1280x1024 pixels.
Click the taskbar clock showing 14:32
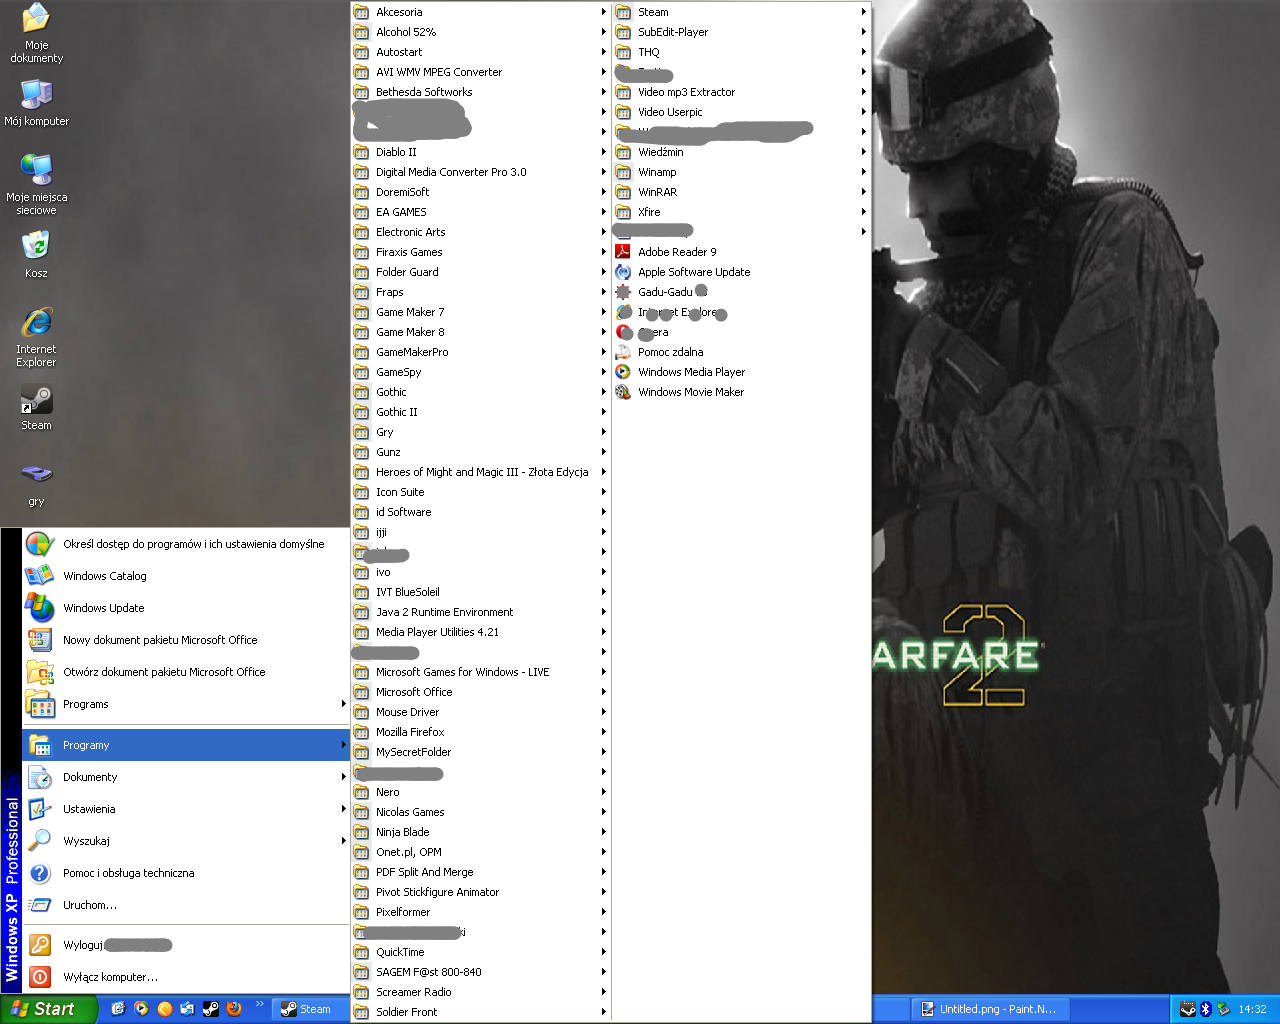tap(1252, 1009)
